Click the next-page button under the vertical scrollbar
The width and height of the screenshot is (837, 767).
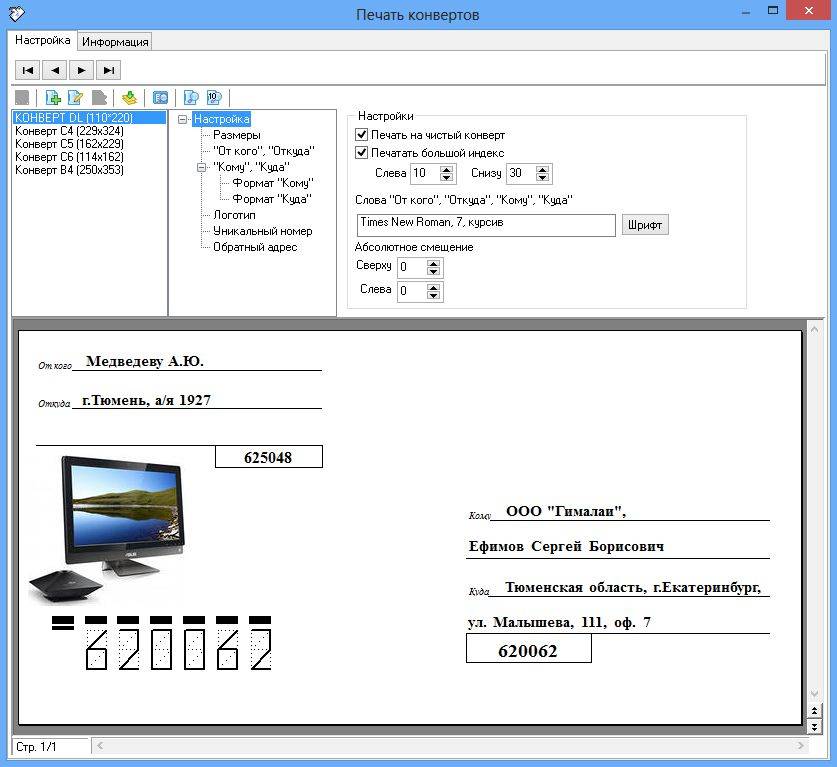pos(814,726)
